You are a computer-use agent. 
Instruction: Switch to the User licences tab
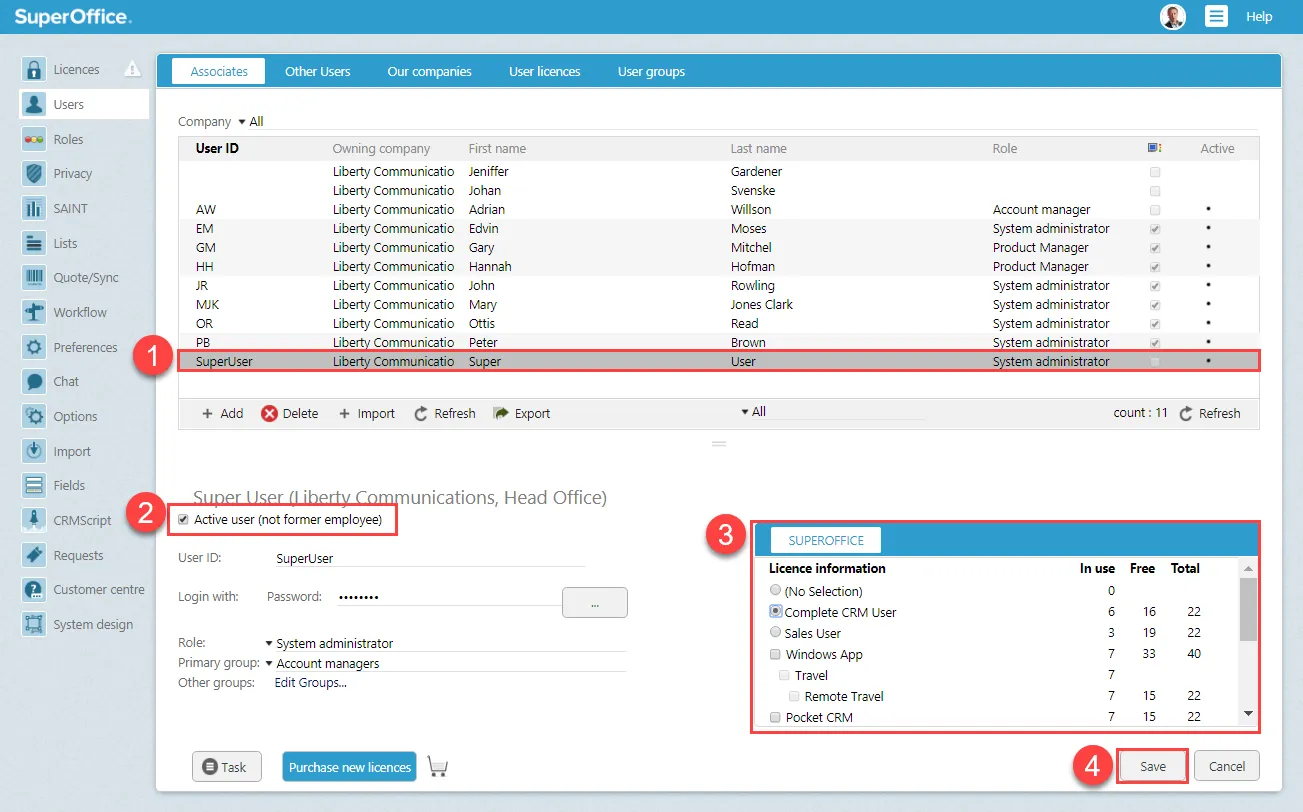544,72
